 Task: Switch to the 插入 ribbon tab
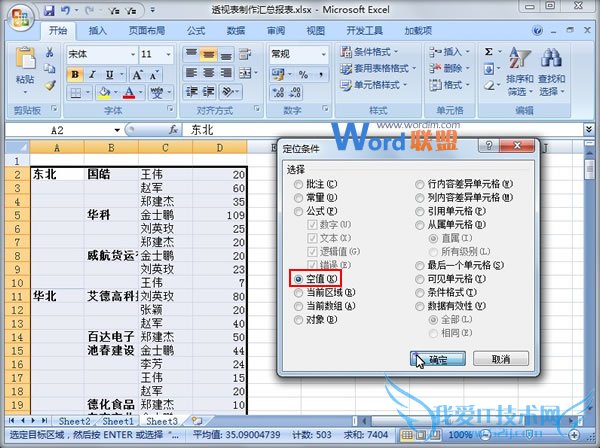click(98, 31)
